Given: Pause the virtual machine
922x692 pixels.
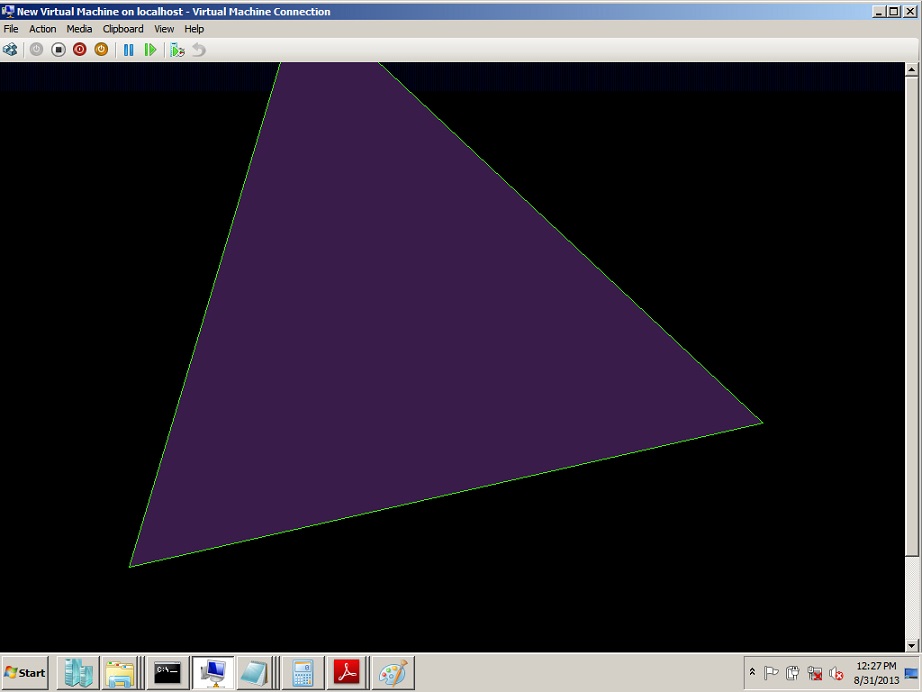Looking at the screenshot, I should click(x=128, y=50).
